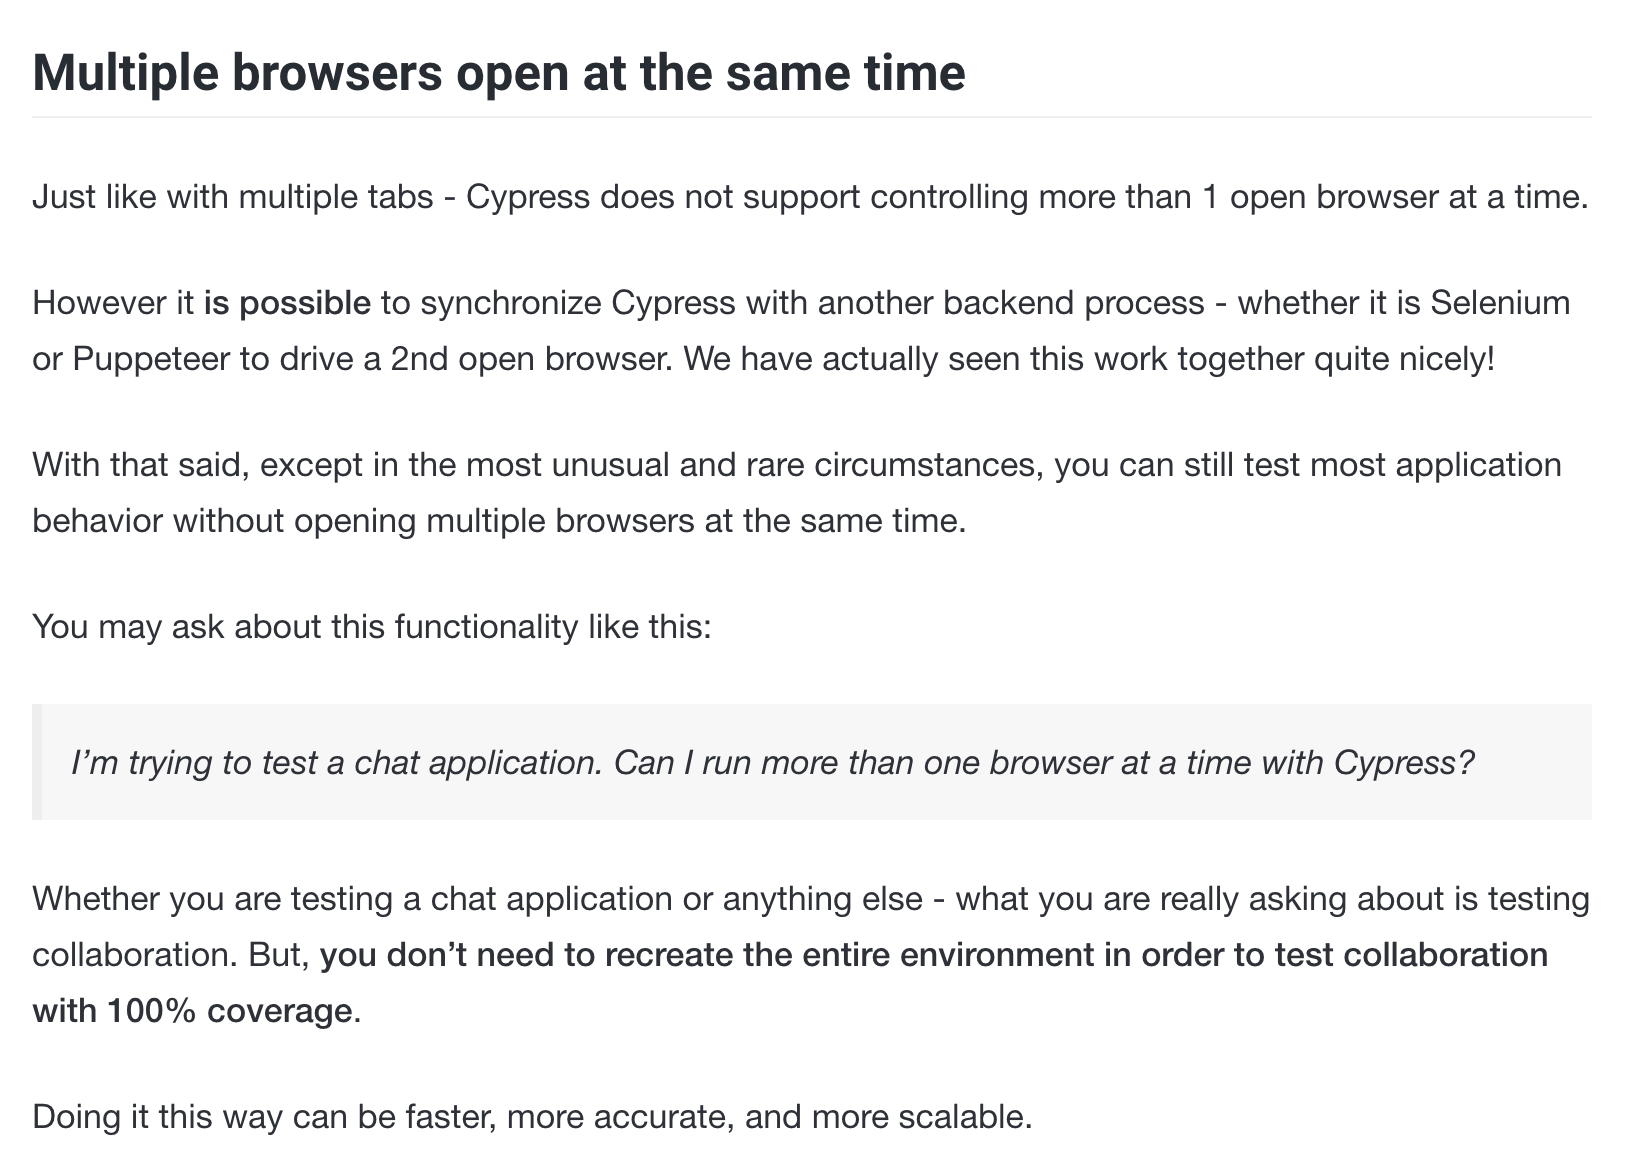Click the bold "you don't need to recreate" phrase
Image resolution: width=1634 pixels, height=1168 pixels.
click(520, 955)
